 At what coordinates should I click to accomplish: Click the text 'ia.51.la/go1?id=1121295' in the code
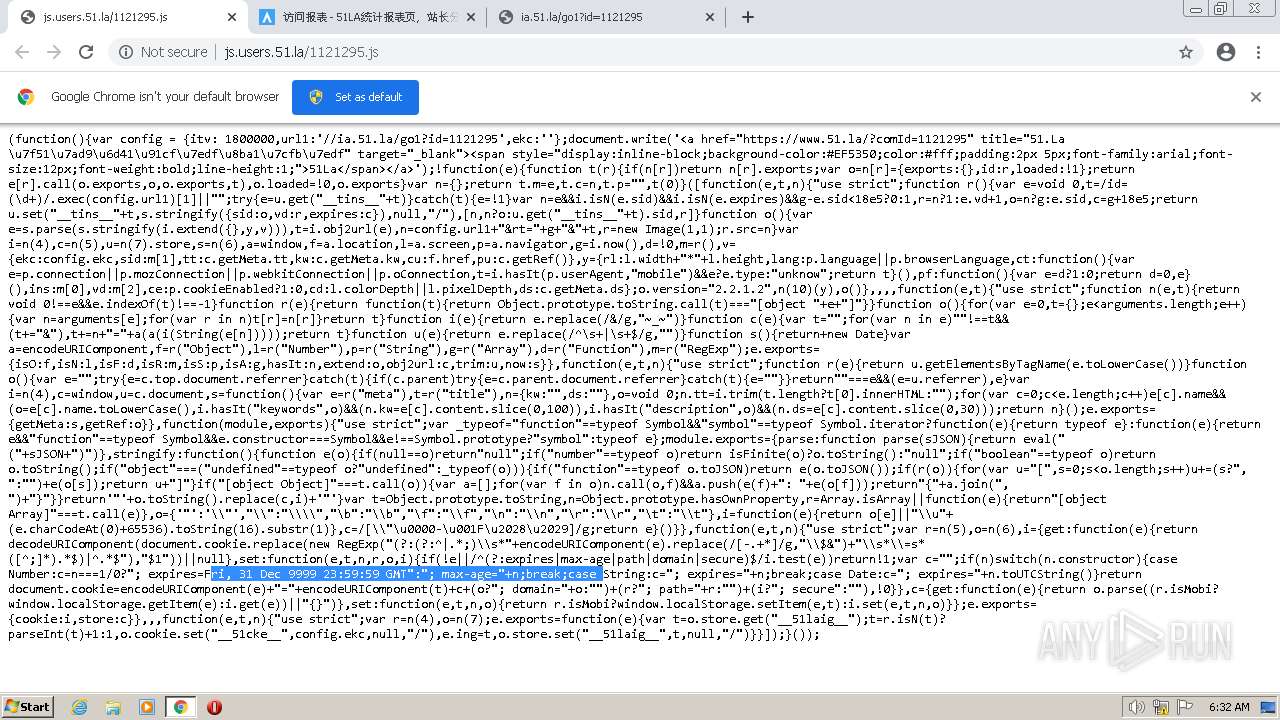pos(416,139)
